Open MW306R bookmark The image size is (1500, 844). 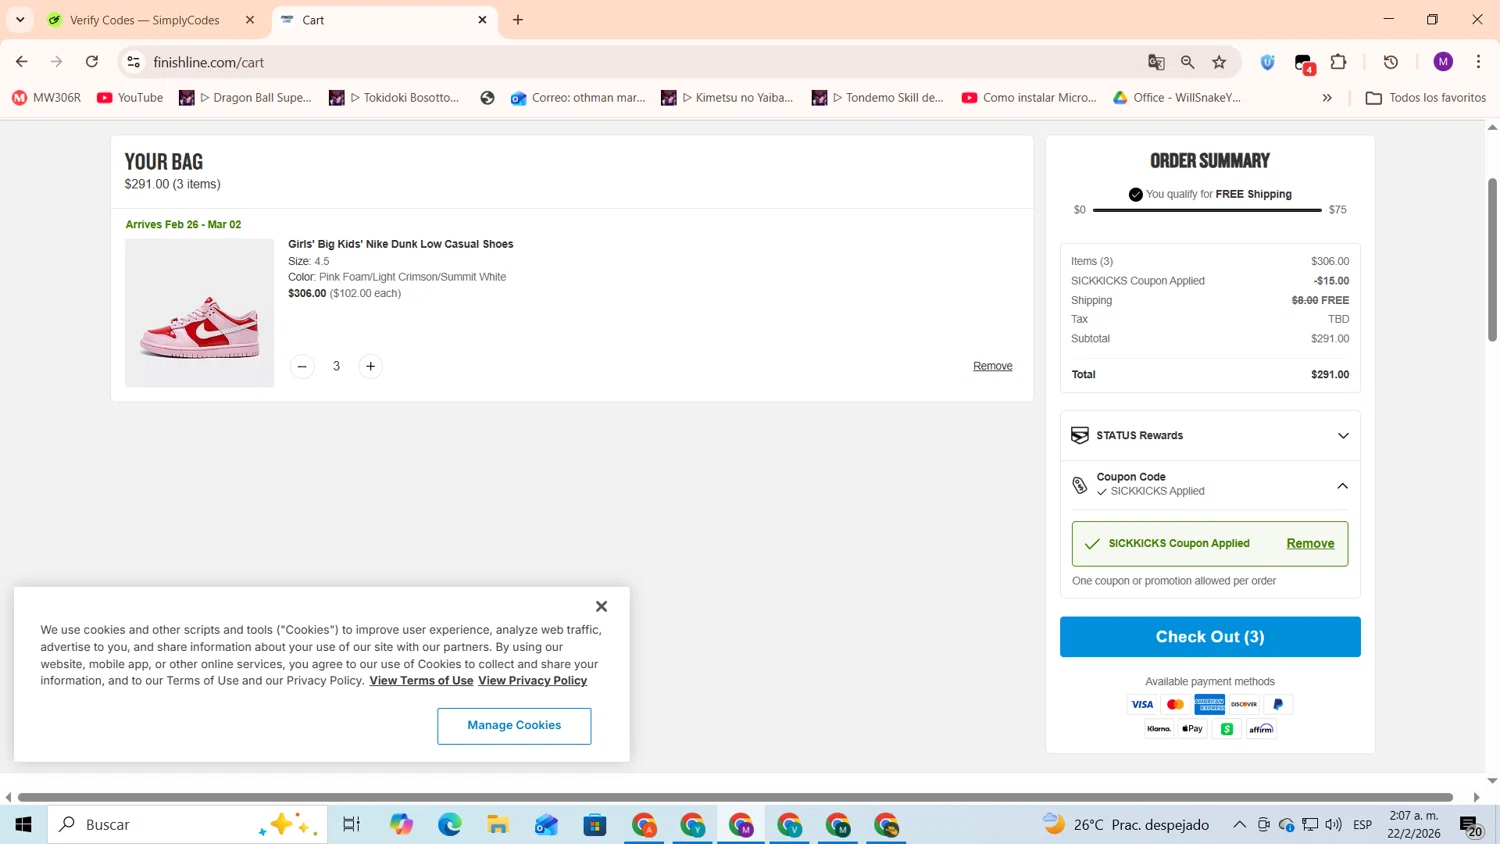[x=46, y=98]
